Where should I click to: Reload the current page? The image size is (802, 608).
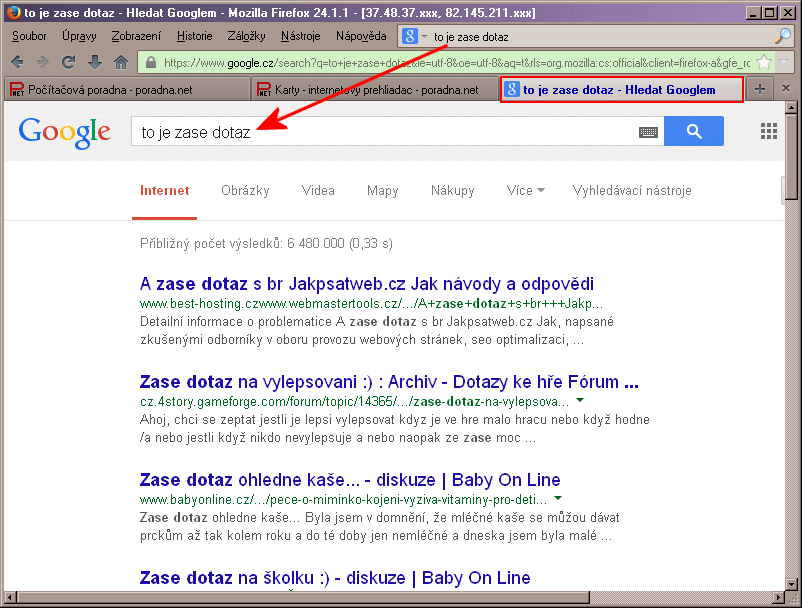[x=69, y=62]
